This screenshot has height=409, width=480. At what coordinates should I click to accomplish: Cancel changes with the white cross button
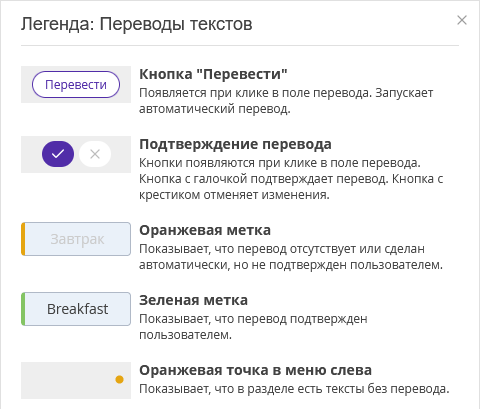(95, 154)
